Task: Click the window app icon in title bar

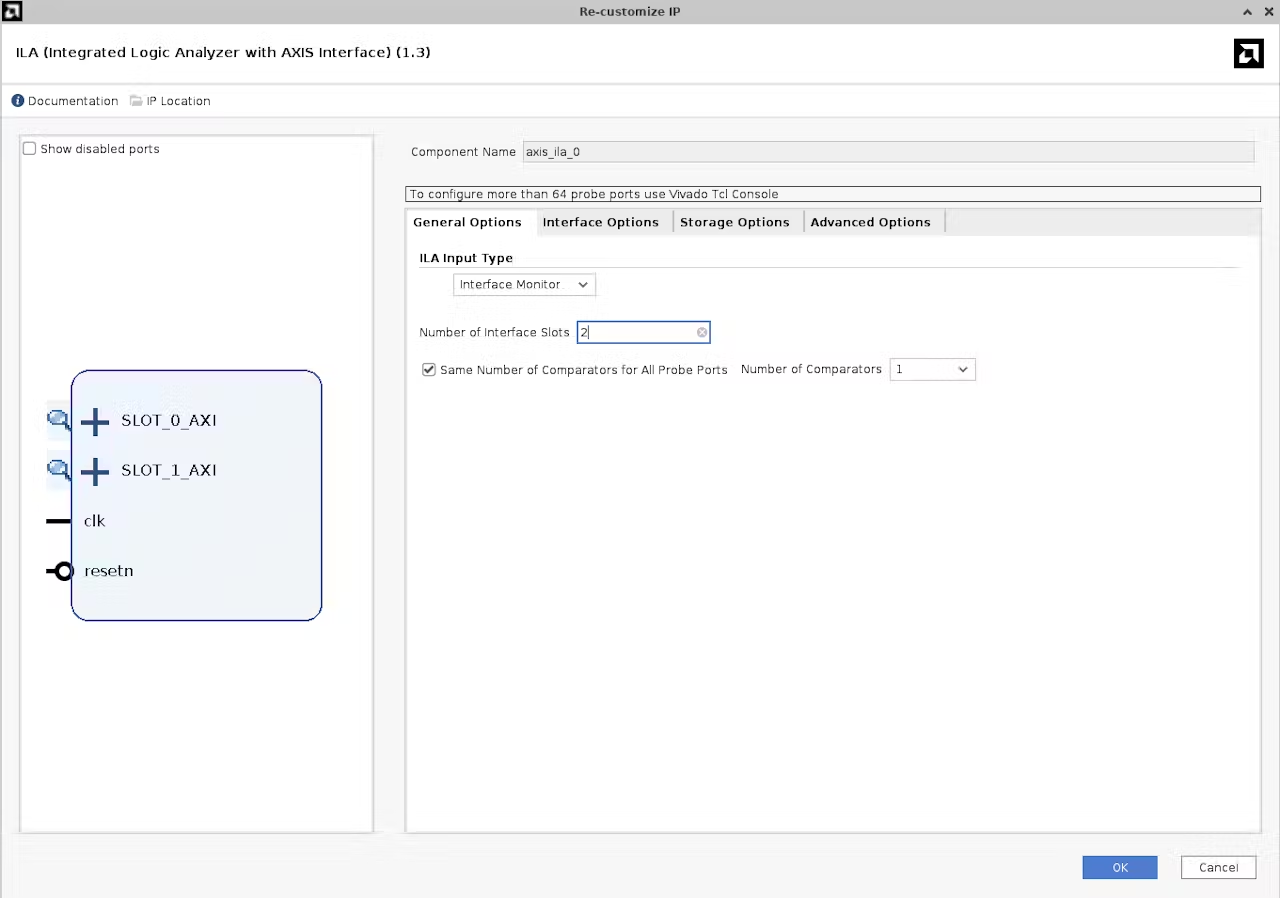Action: pyautogui.click(x=12, y=11)
